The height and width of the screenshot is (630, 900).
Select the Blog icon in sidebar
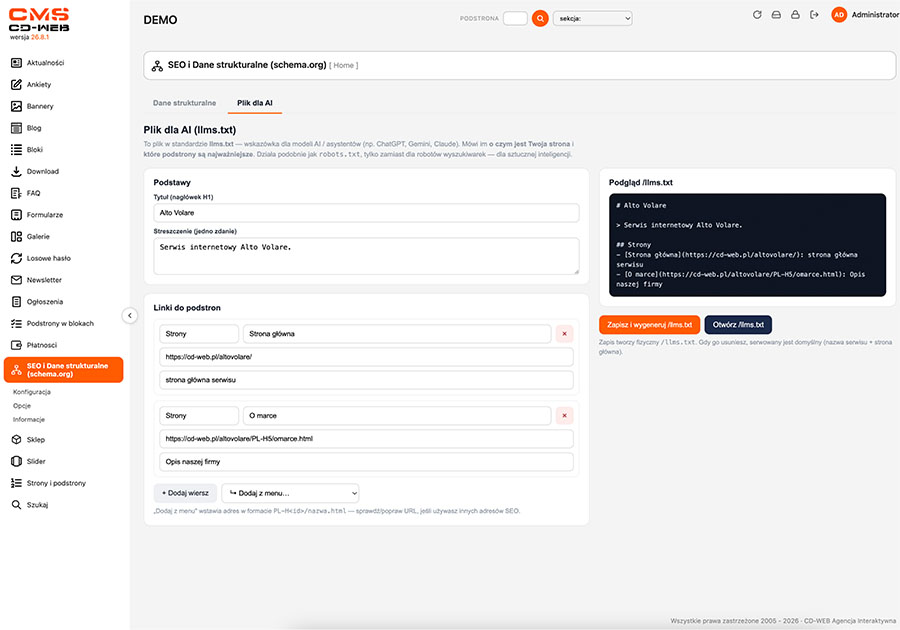[x=16, y=128]
